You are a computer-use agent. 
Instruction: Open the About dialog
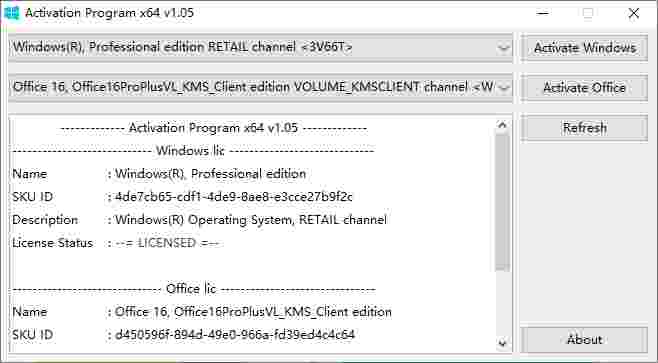tap(584, 339)
